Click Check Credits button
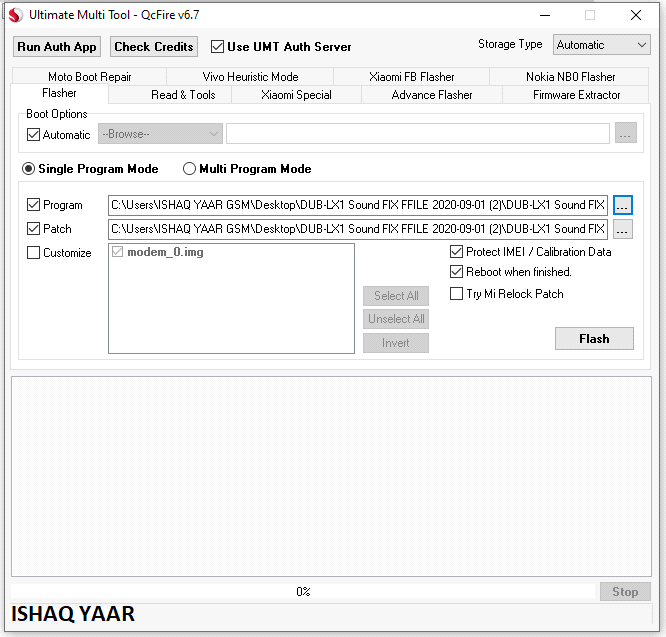Viewport: 666px width, 637px height. pos(154,47)
